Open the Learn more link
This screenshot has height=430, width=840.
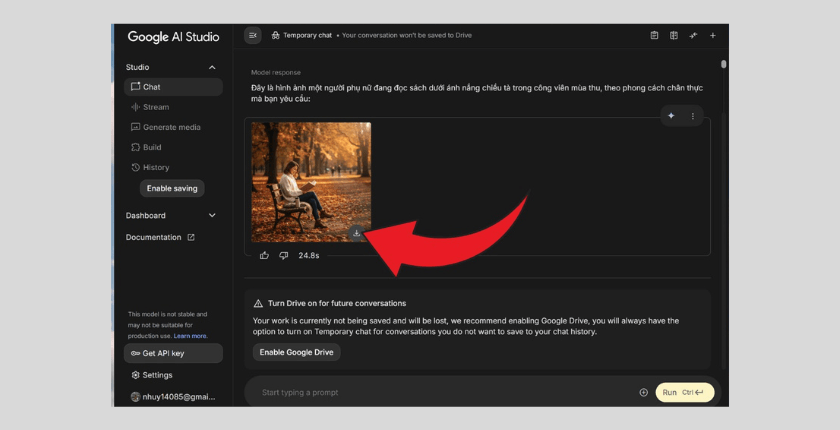coord(191,336)
